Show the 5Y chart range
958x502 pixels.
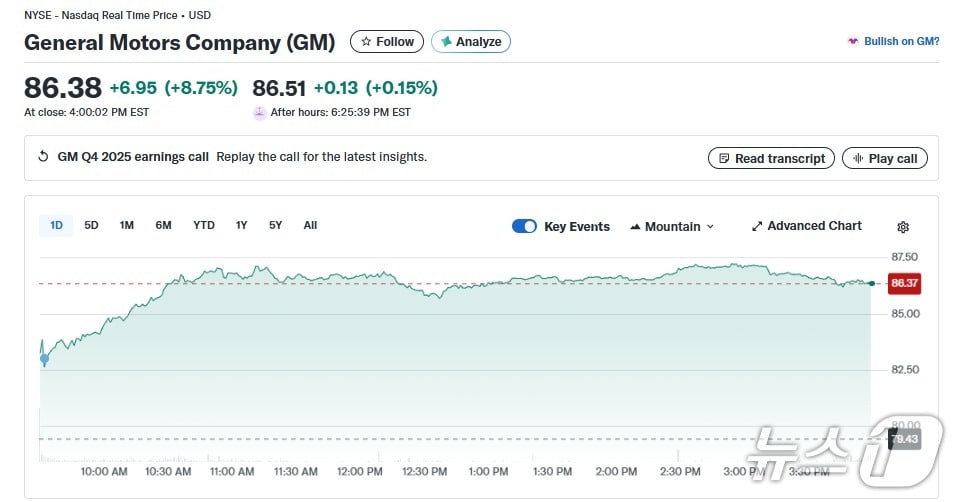point(275,225)
